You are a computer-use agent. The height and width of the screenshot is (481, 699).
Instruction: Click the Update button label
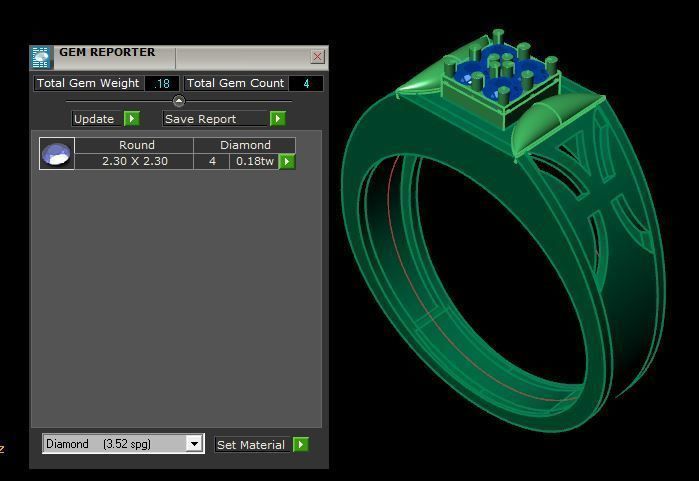tap(96, 119)
